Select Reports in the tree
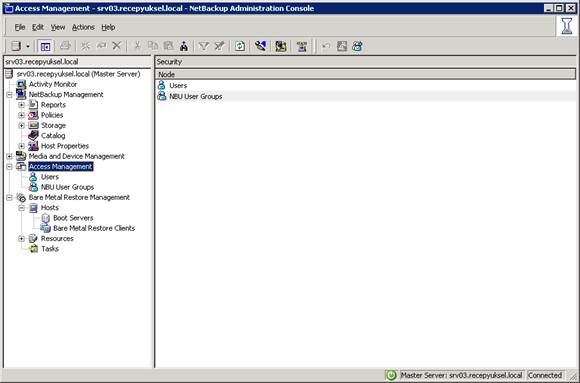The image size is (580, 383). [x=53, y=105]
